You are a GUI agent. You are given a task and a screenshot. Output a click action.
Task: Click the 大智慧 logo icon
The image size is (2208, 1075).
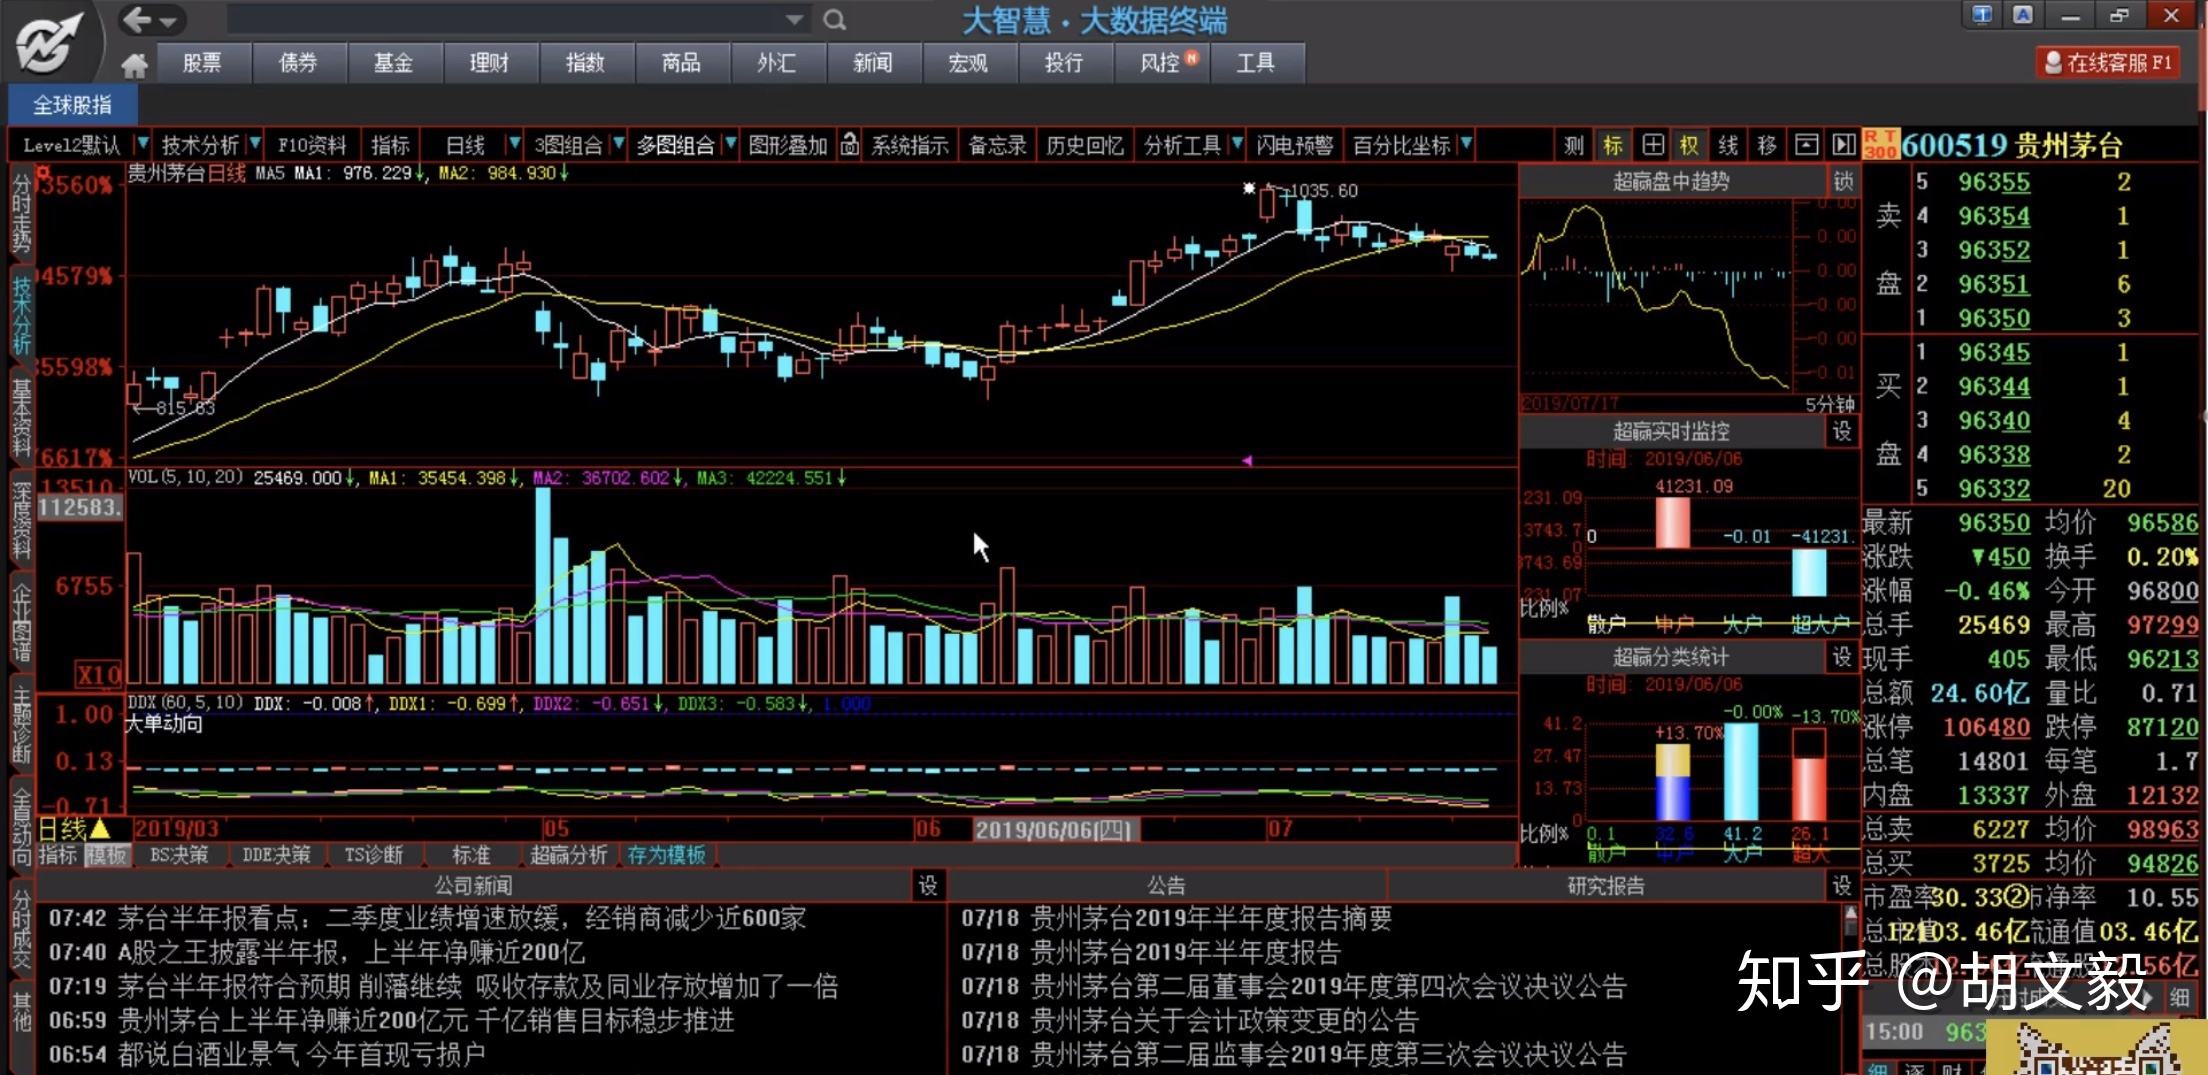coord(50,42)
